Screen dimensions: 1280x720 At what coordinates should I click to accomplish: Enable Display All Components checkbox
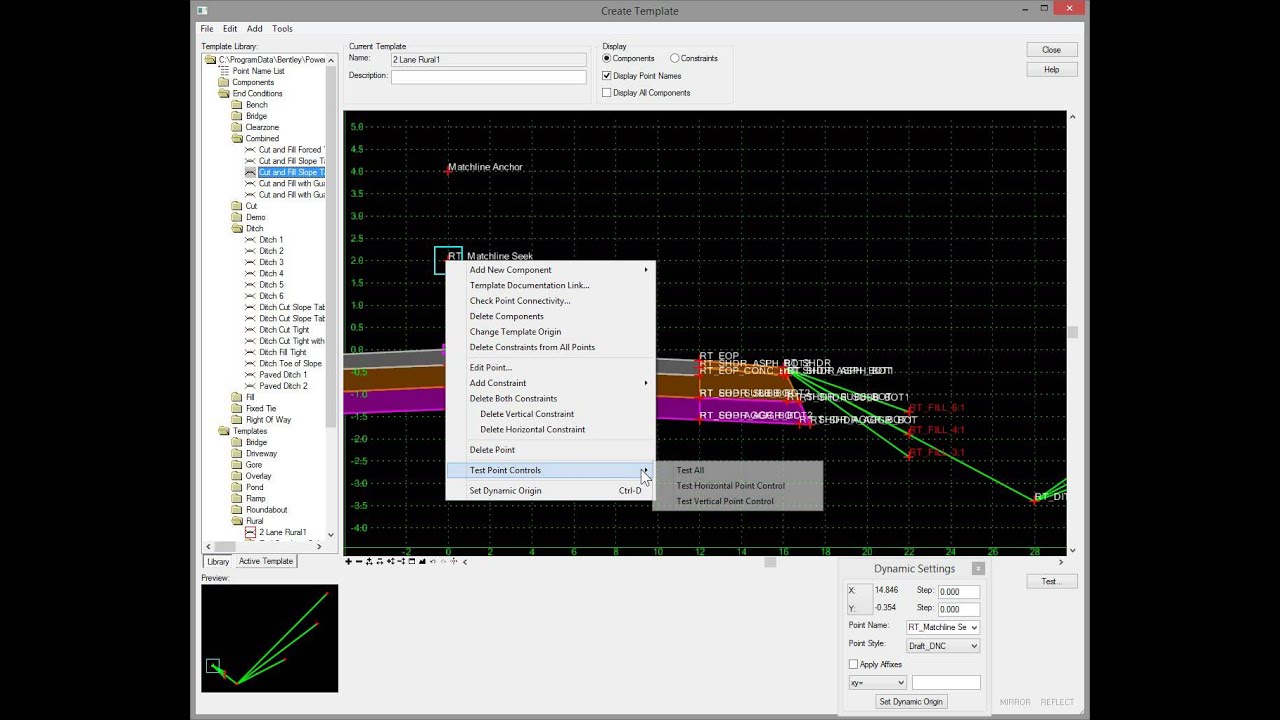pyautogui.click(x=606, y=93)
